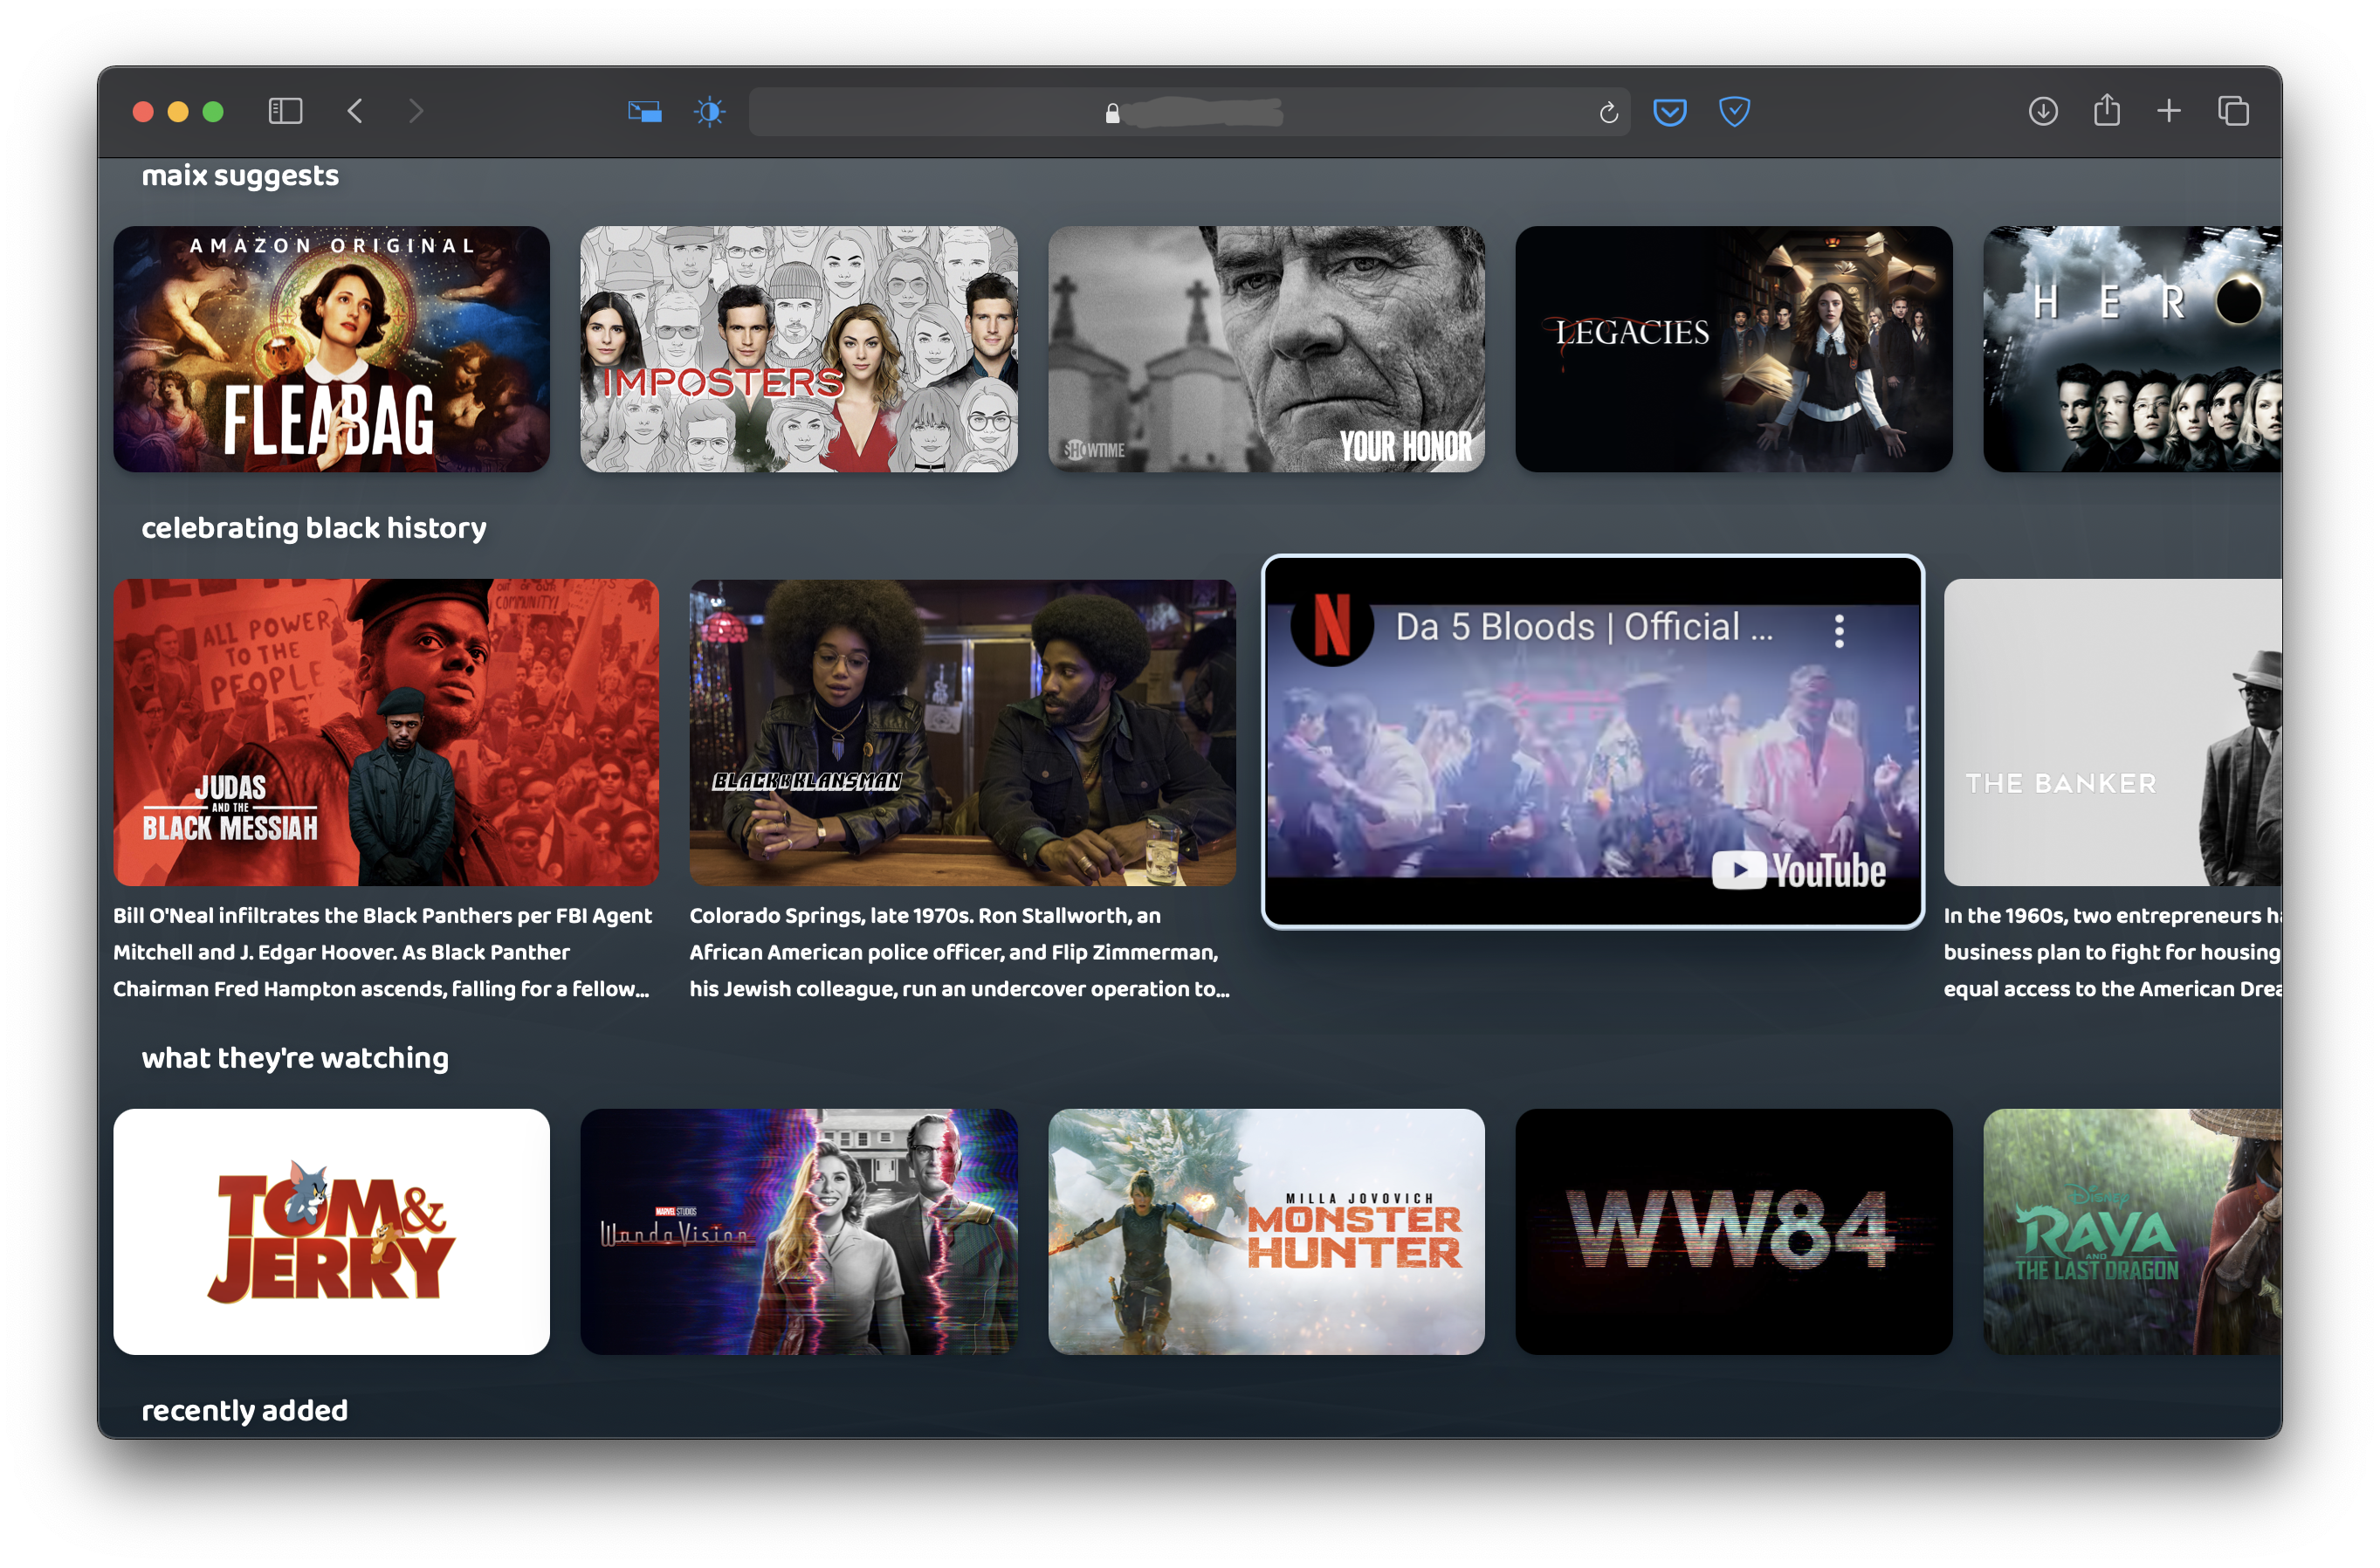The width and height of the screenshot is (2380, 1568).
Task: Click the Share toolbar icon
Action: 2106,110
